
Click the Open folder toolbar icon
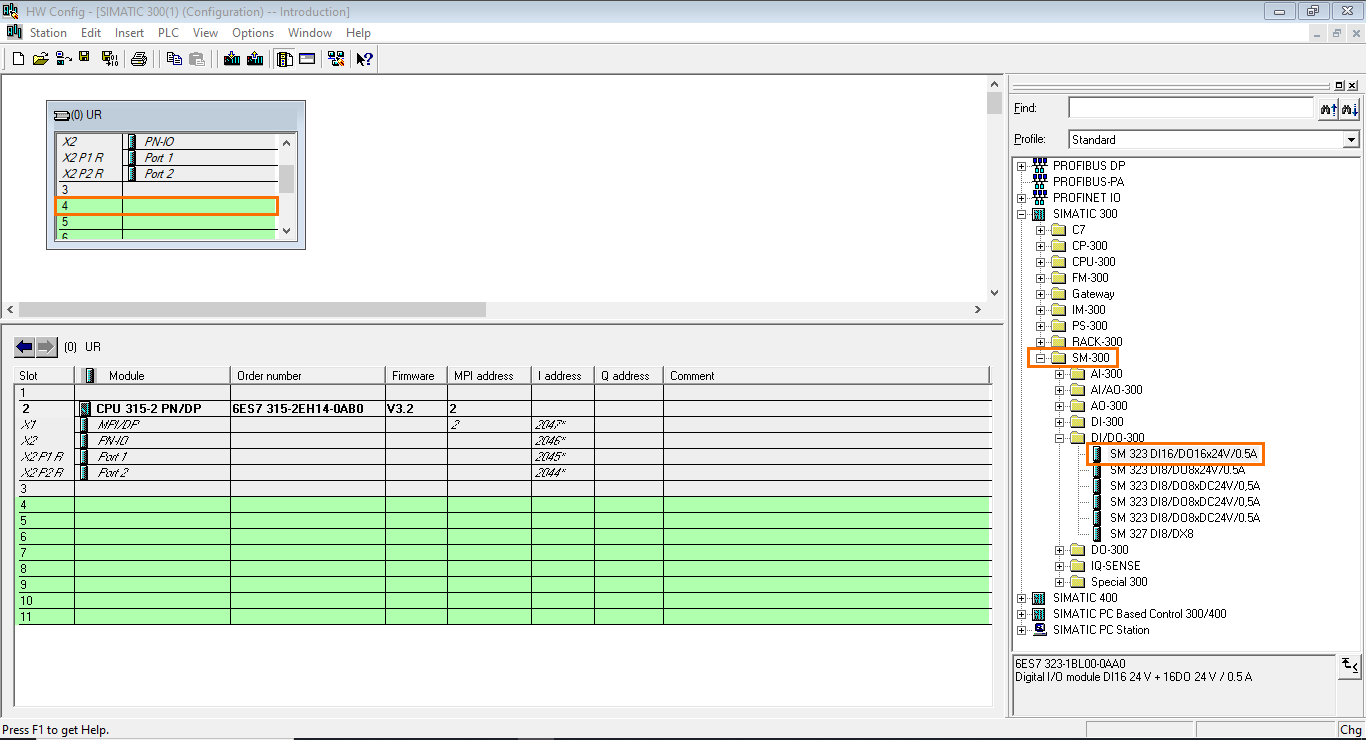[40, 59]
